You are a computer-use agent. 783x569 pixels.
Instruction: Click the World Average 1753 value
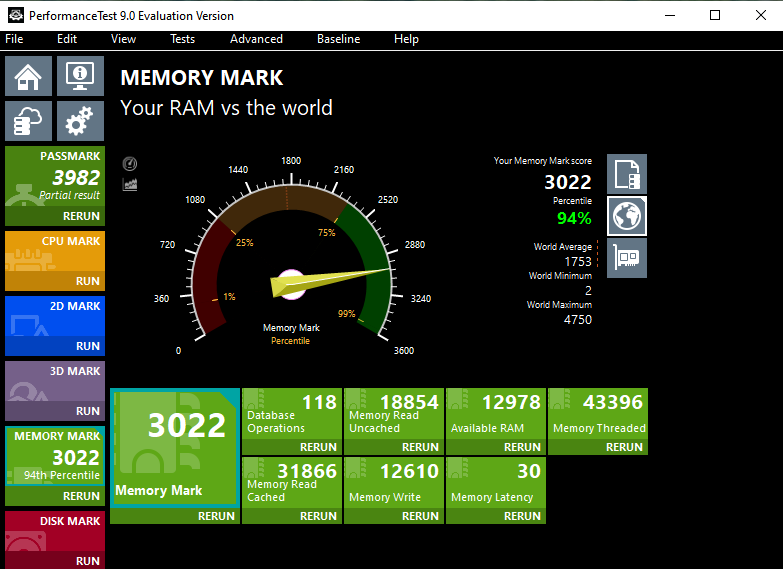(578, 262)
